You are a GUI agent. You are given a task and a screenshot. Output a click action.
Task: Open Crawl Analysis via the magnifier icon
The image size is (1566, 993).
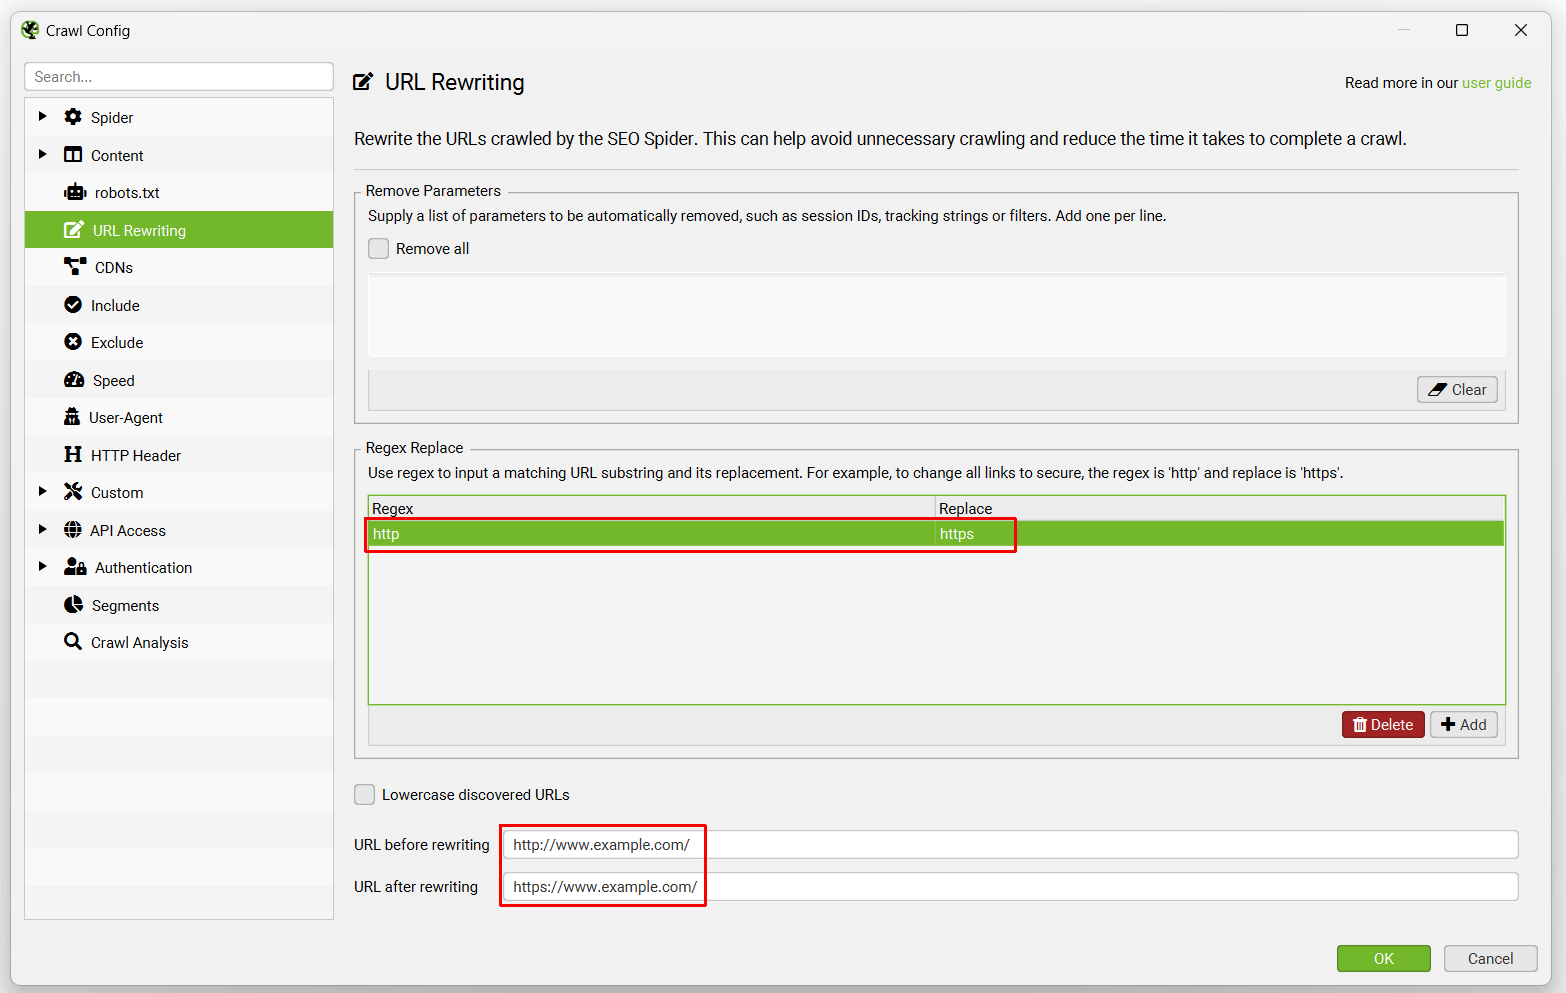(x=73, y=641)
